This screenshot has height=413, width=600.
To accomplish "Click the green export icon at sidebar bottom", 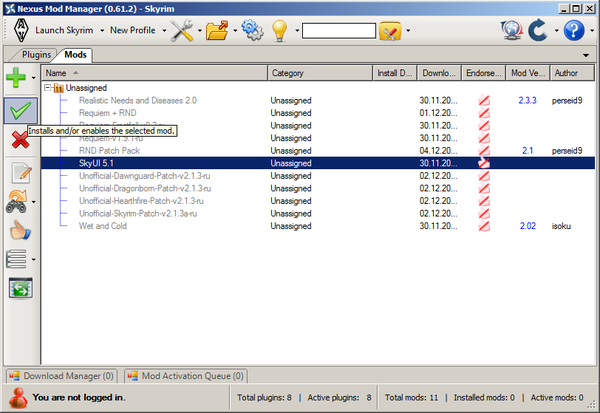I will 19,289.
